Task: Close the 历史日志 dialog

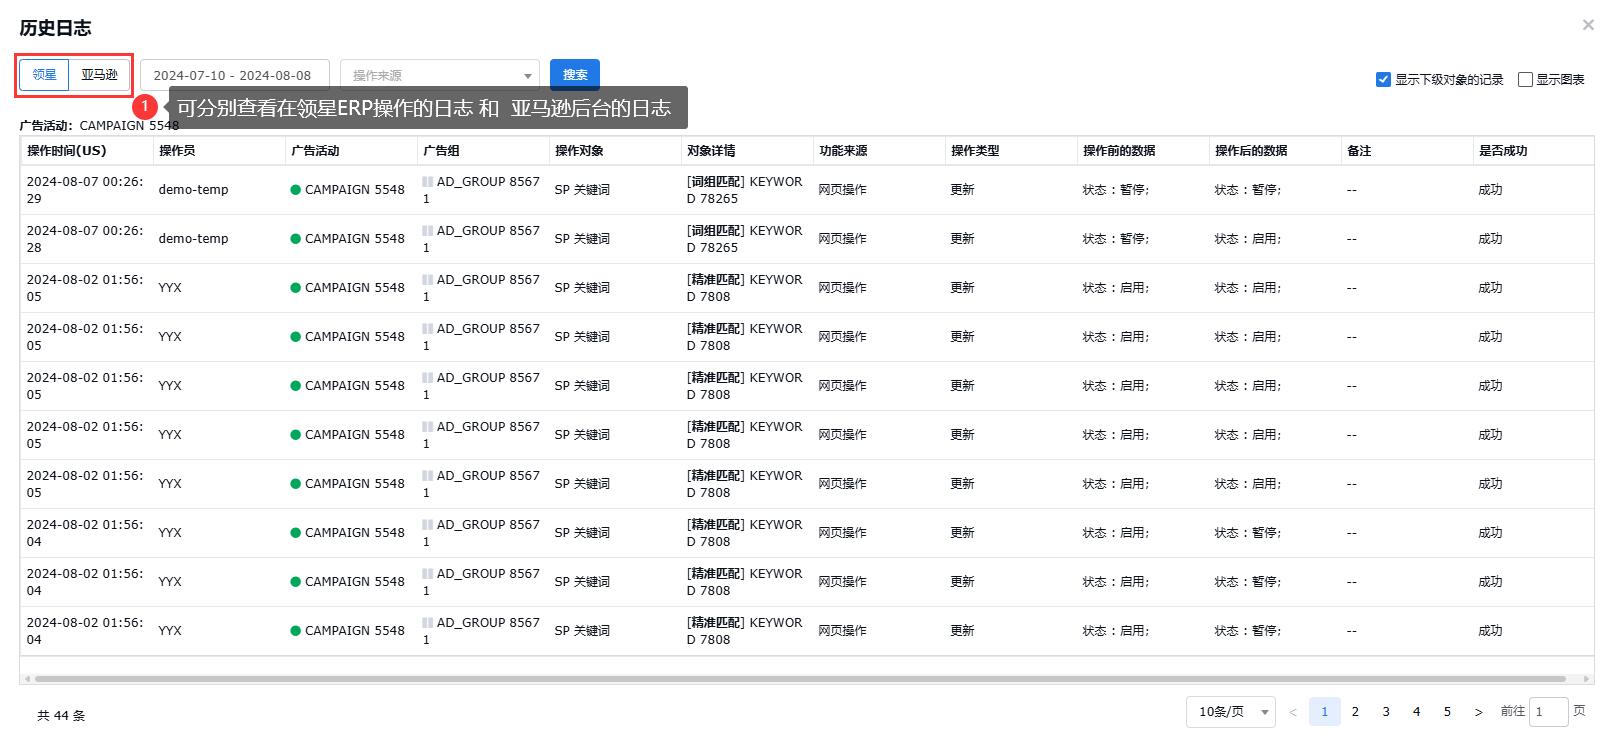Action: [1588, 25]
